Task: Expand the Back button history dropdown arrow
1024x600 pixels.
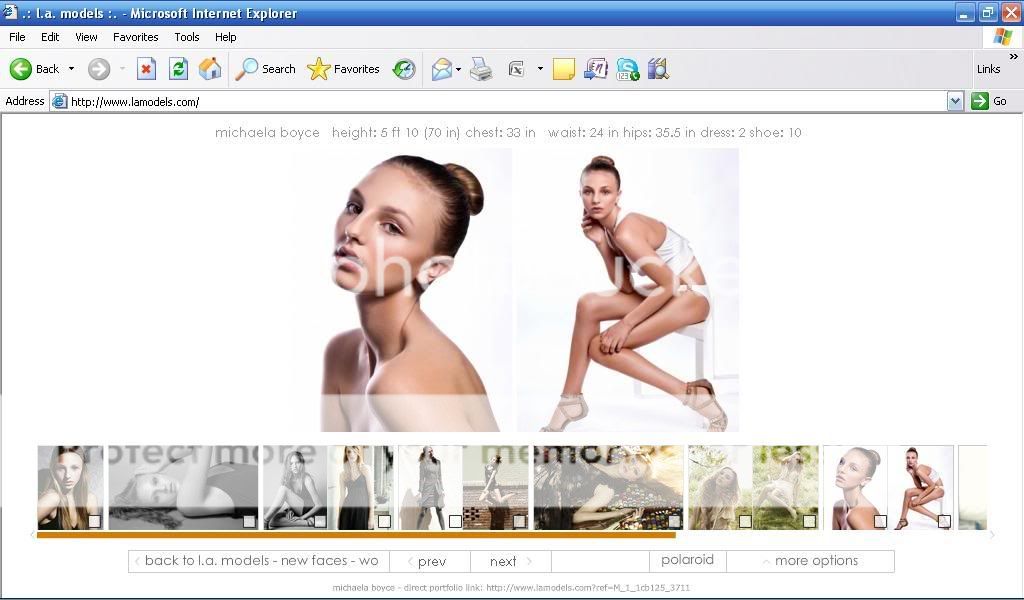Action: tap(71, 69)
